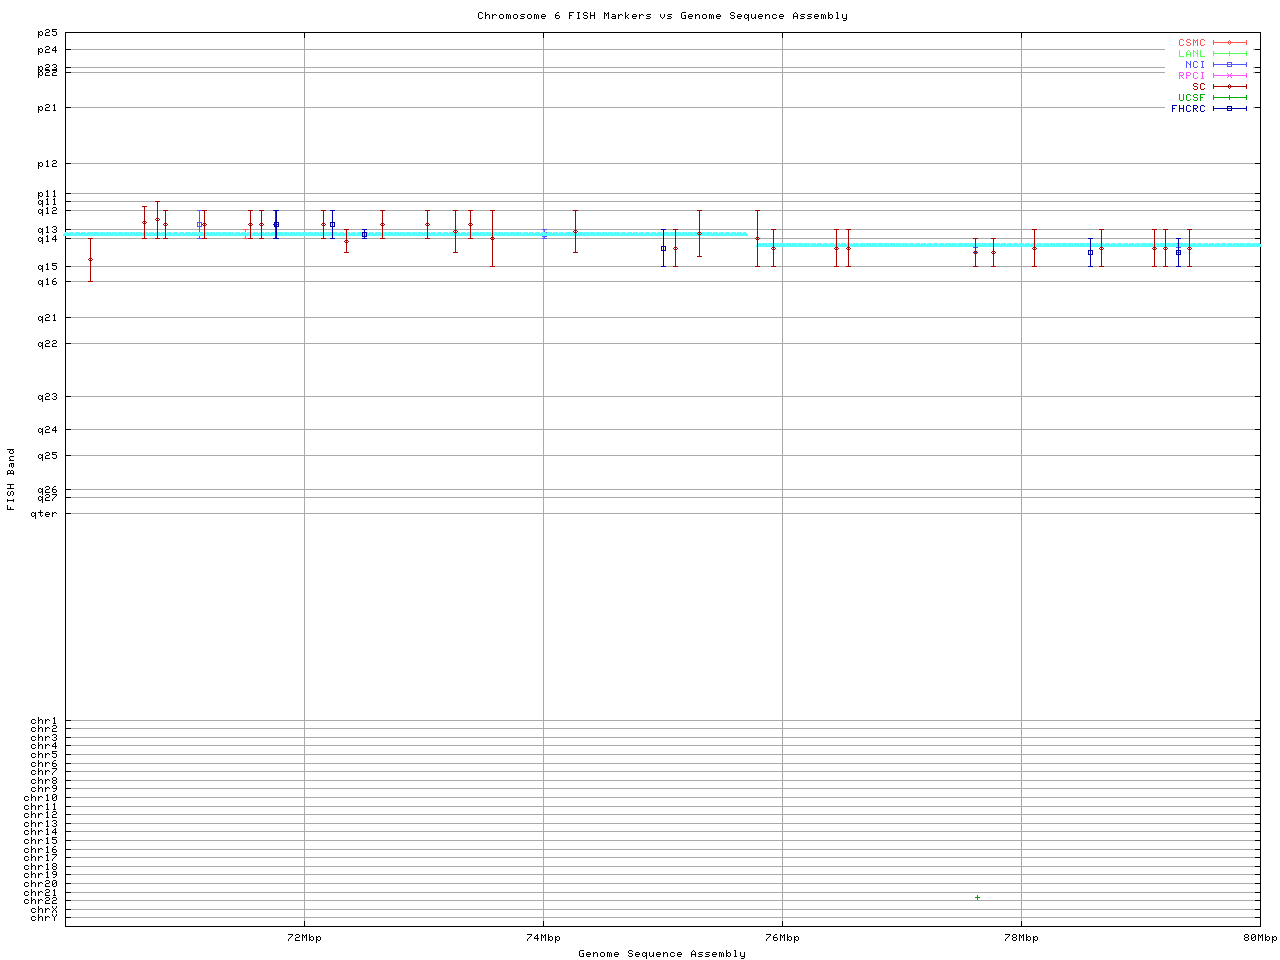Screen dimensions: 1280x960
Task: Click the 80Mbp x-axis tick label
Action: (x=1260, y=938)
